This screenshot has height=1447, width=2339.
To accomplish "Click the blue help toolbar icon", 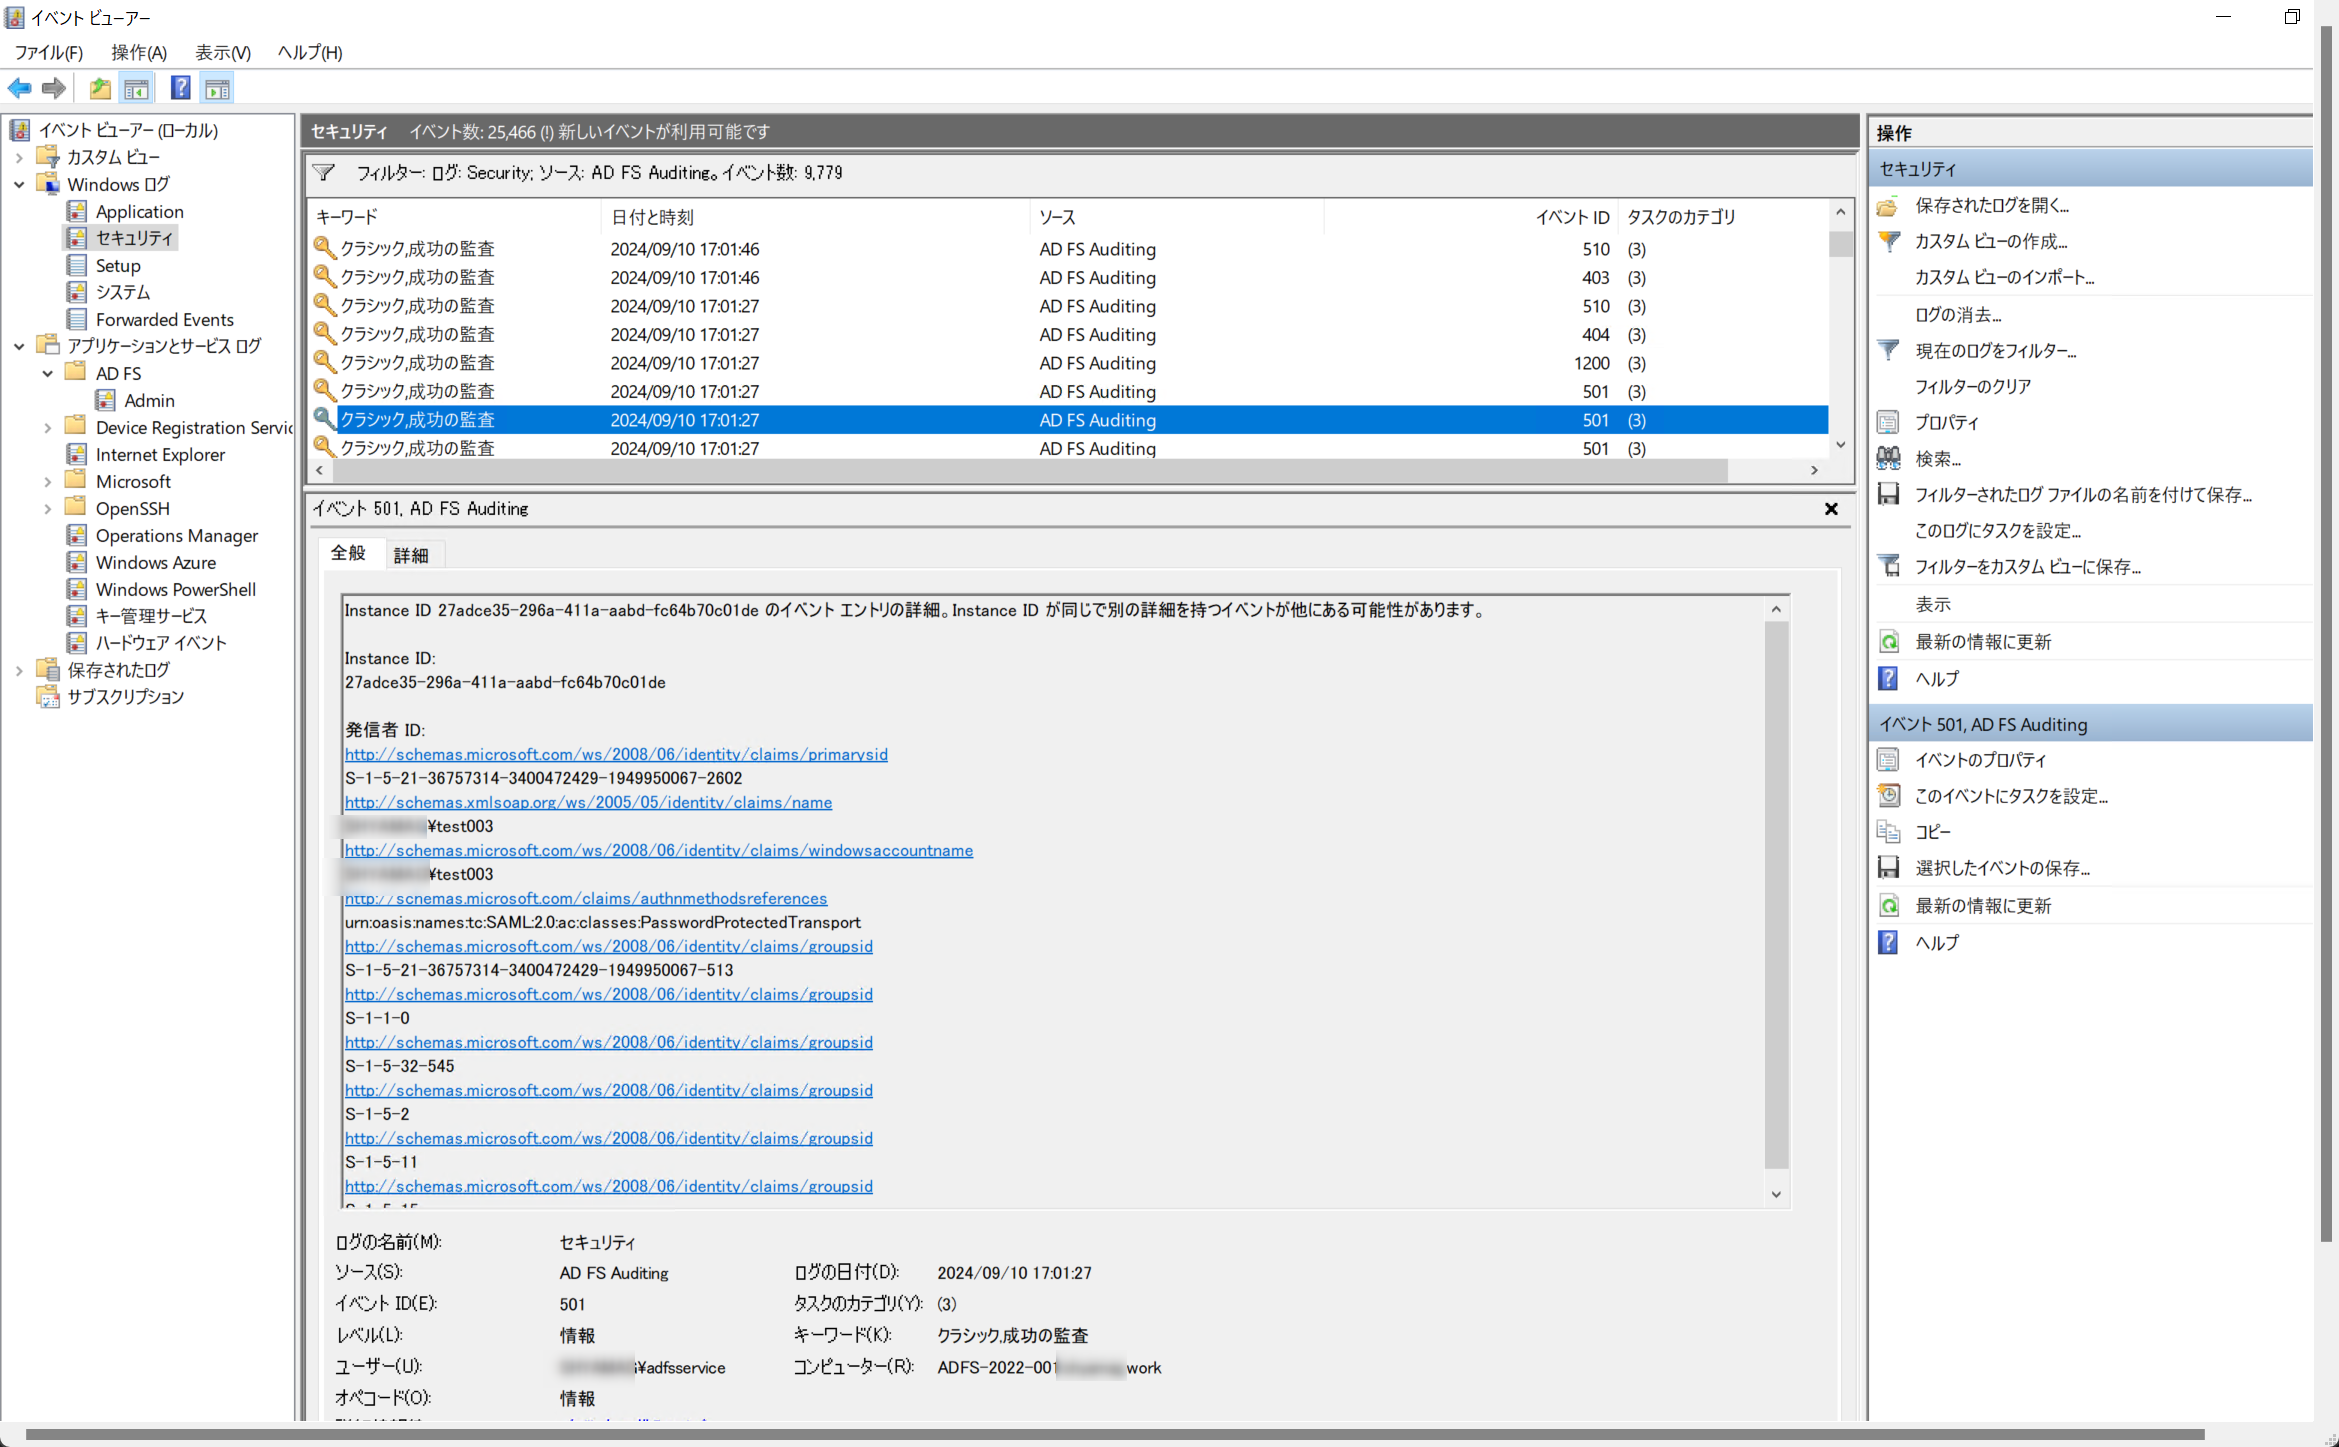I will point(180,88).
